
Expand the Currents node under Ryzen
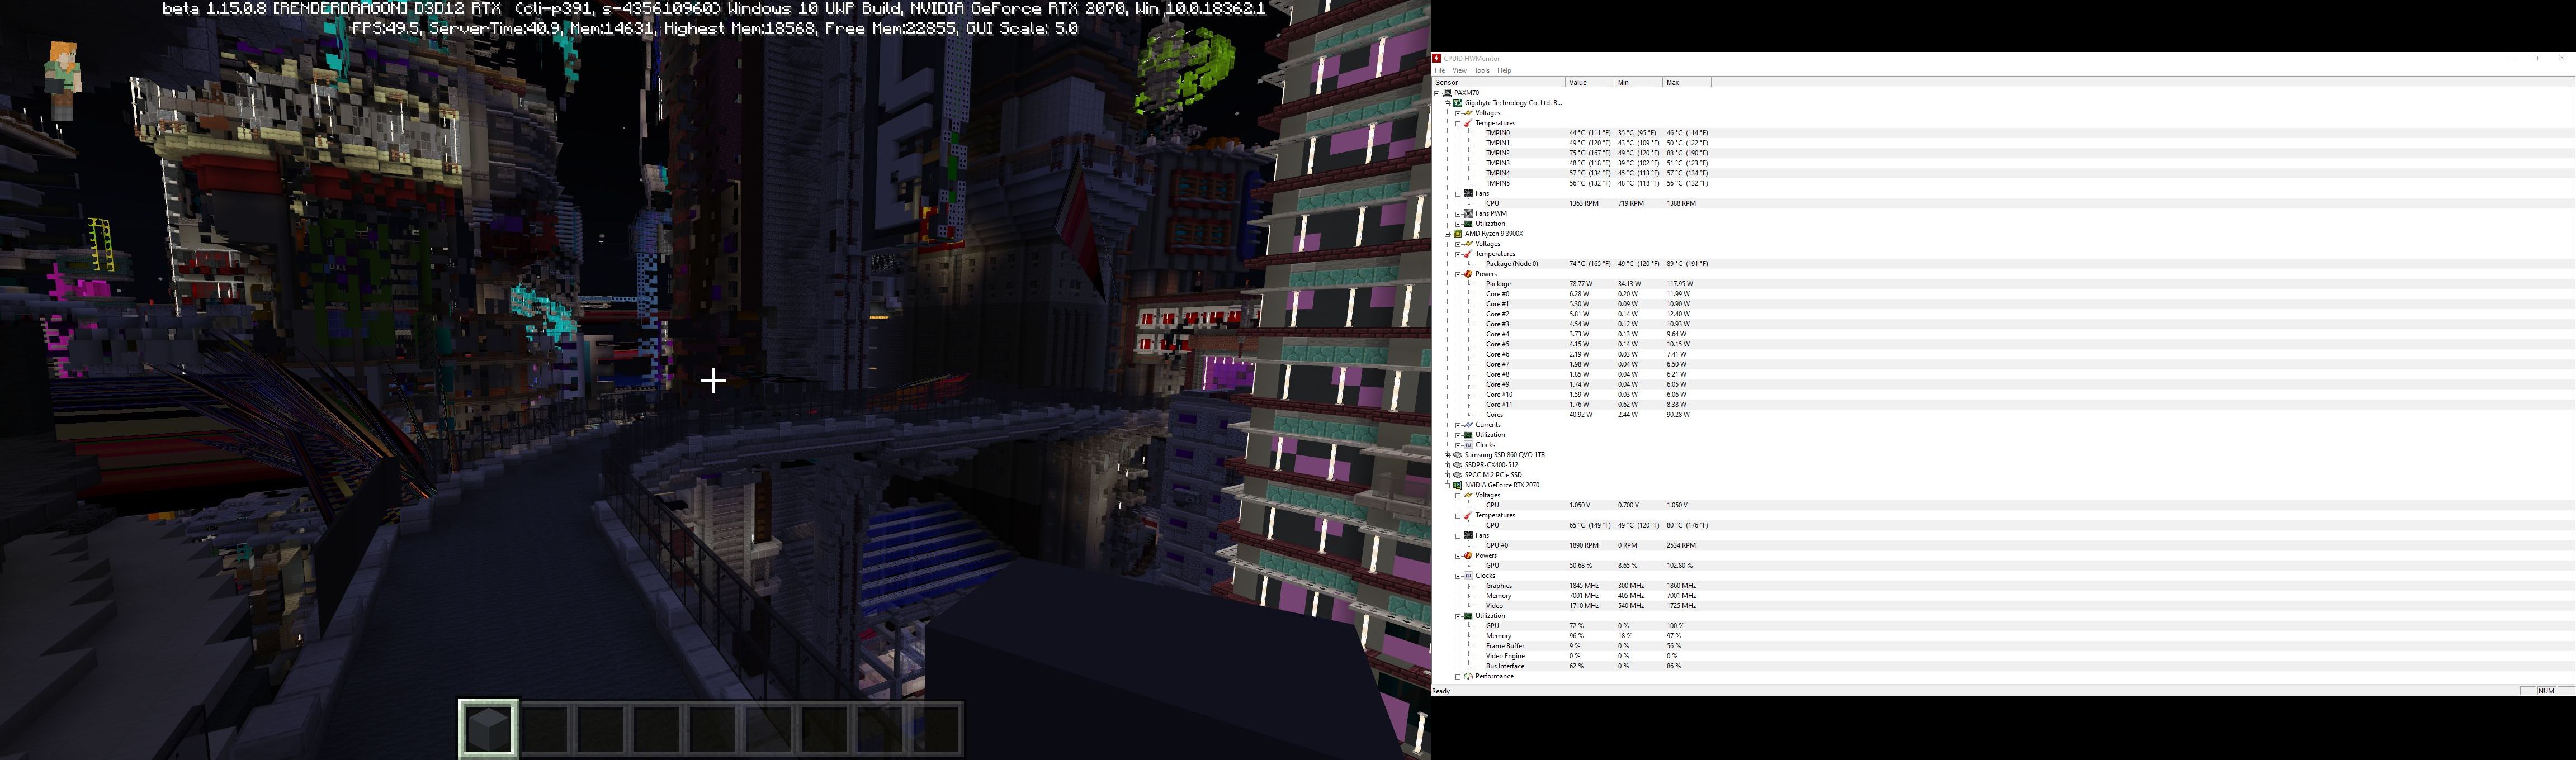[x=1458, y=425]
